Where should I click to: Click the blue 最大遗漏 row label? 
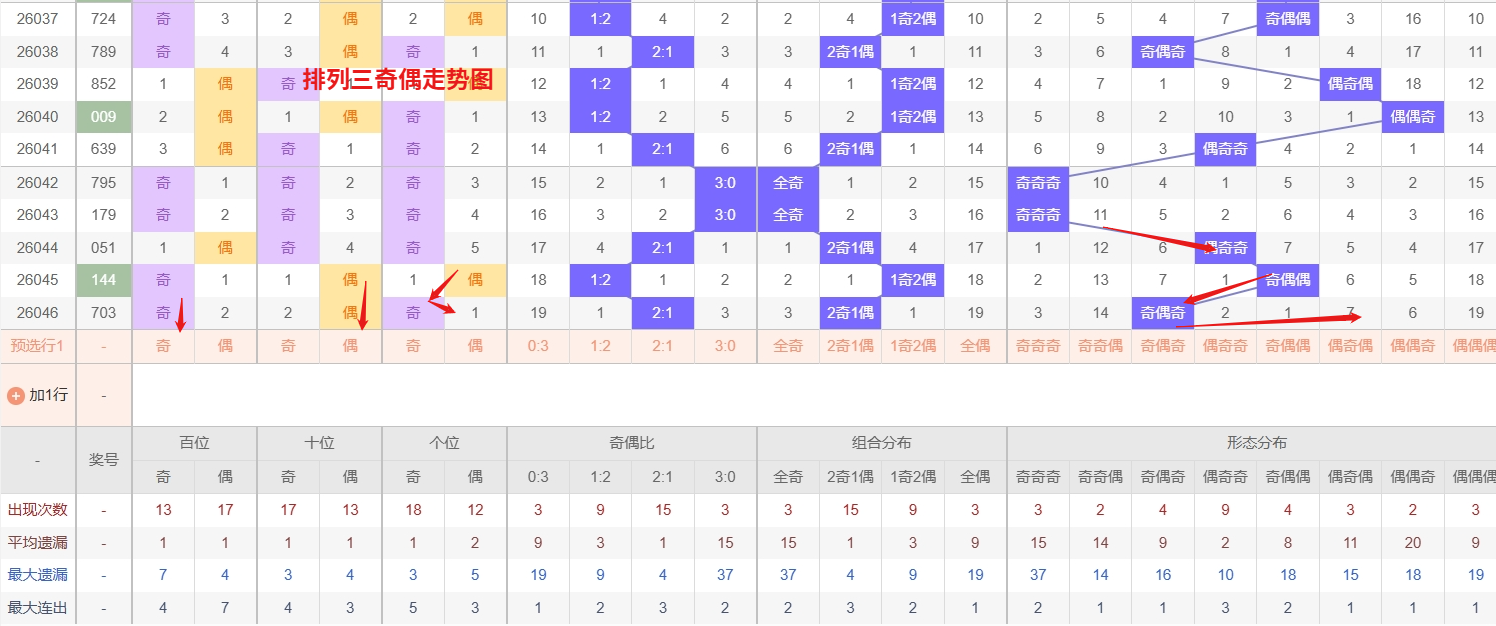coord(38,575)
